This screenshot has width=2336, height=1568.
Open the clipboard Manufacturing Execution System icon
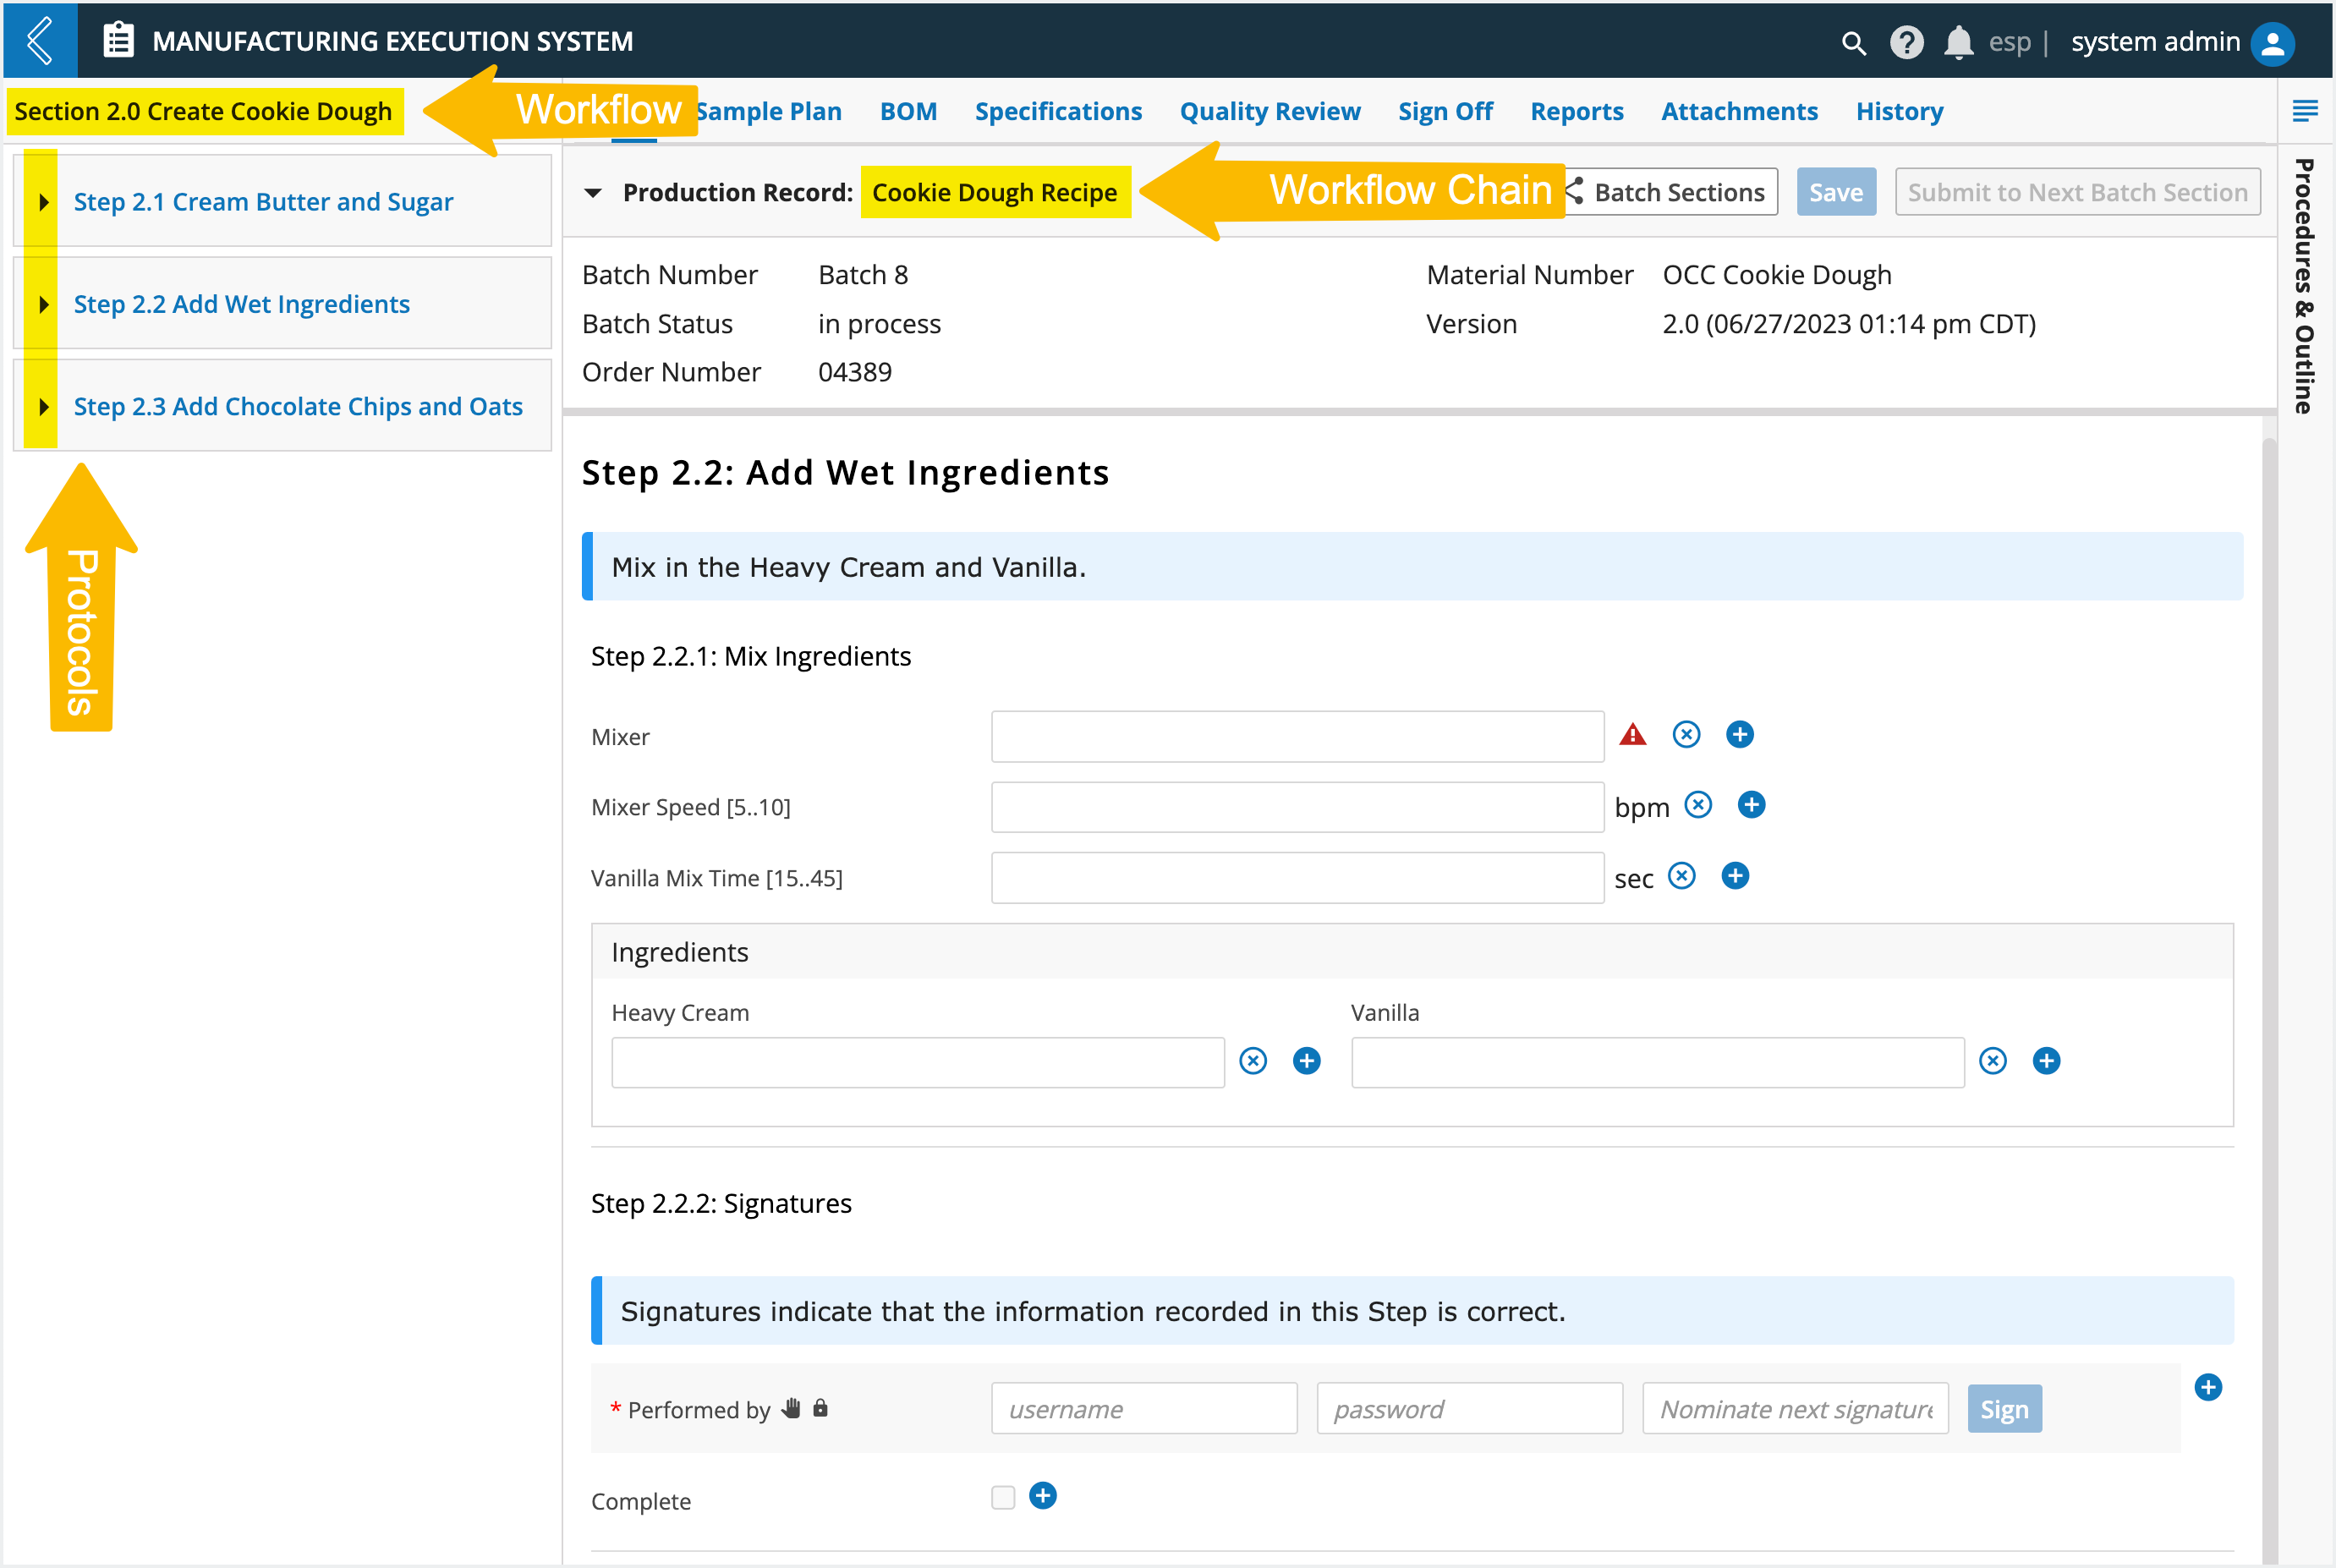[x=118, y=41]
